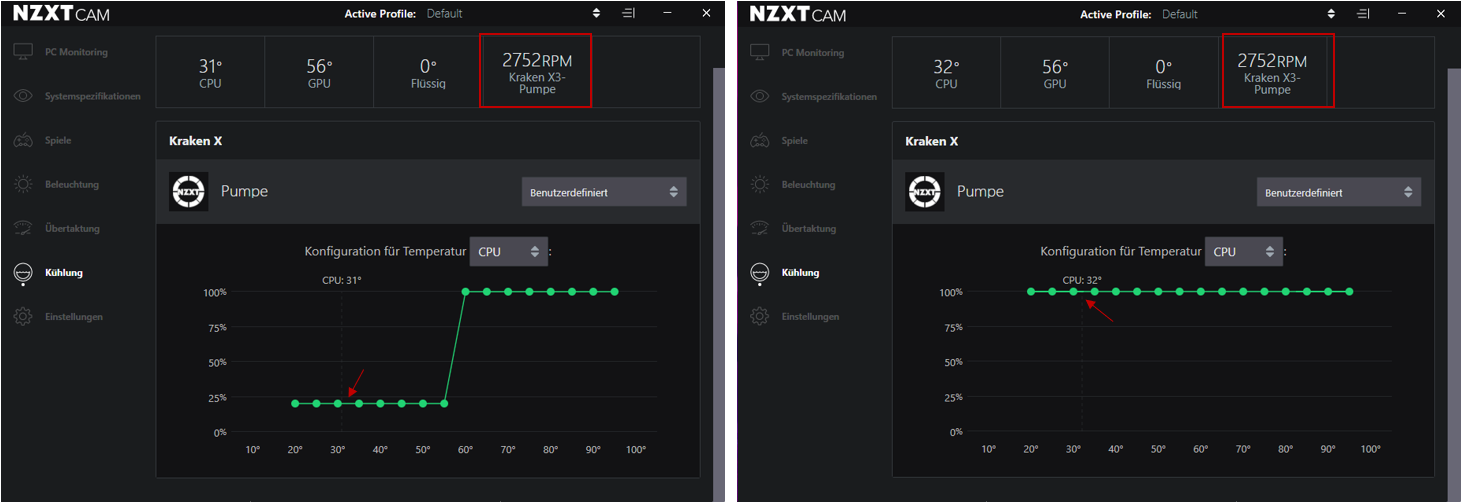
Task: Click 55° curve point at 25%, CPU 31° window
Action: pos(444,404)
